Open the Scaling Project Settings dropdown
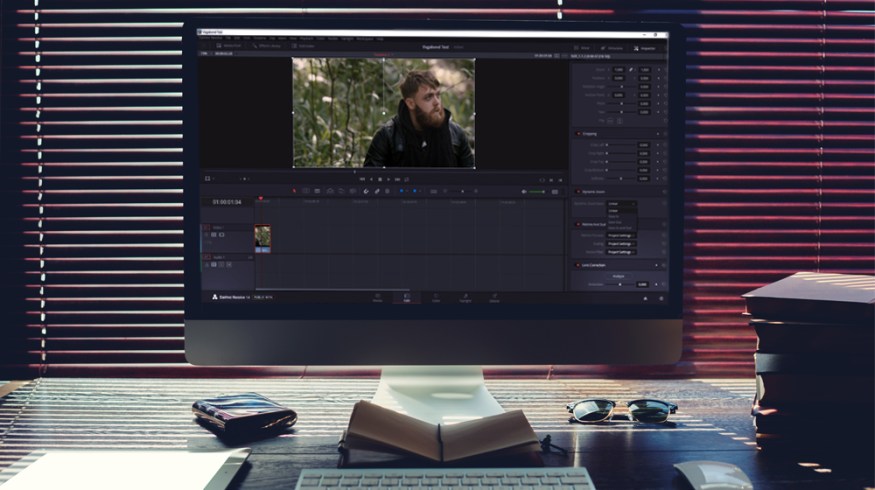Viewport: 875px width, 490px height. click(x=620, y=243)
